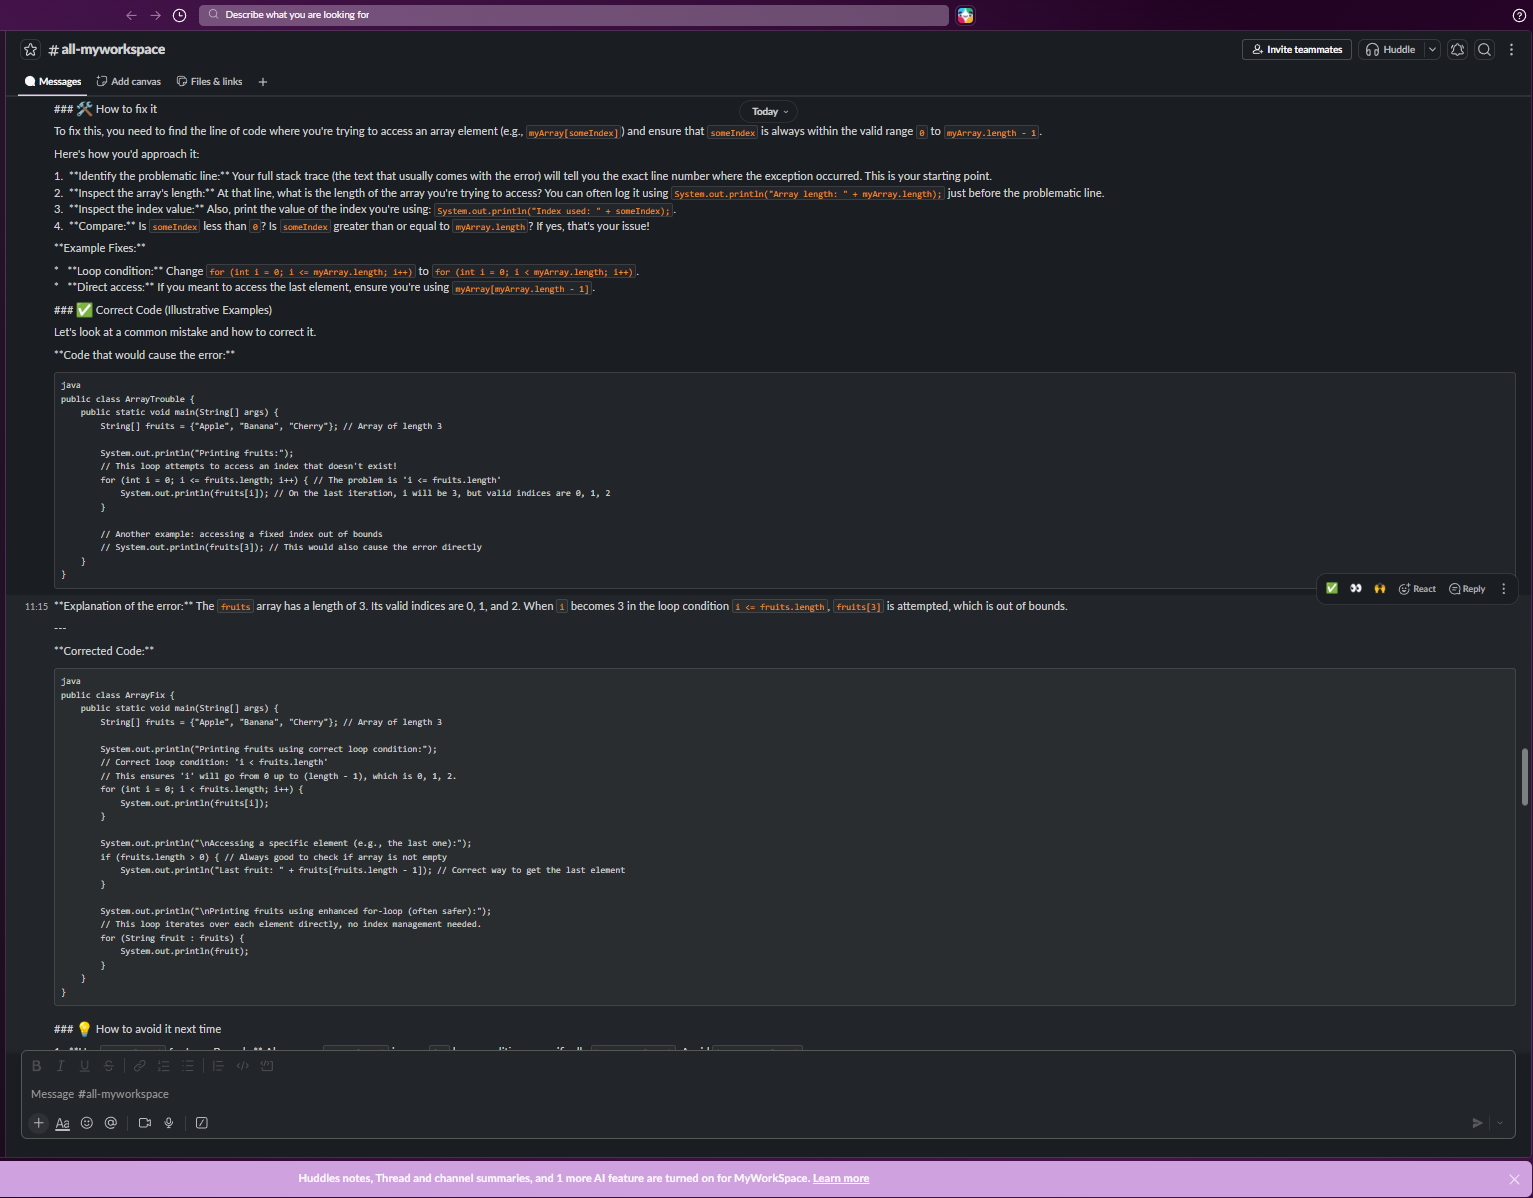React with check mark emoji
The image size is (1533, 1198).
1332,589
